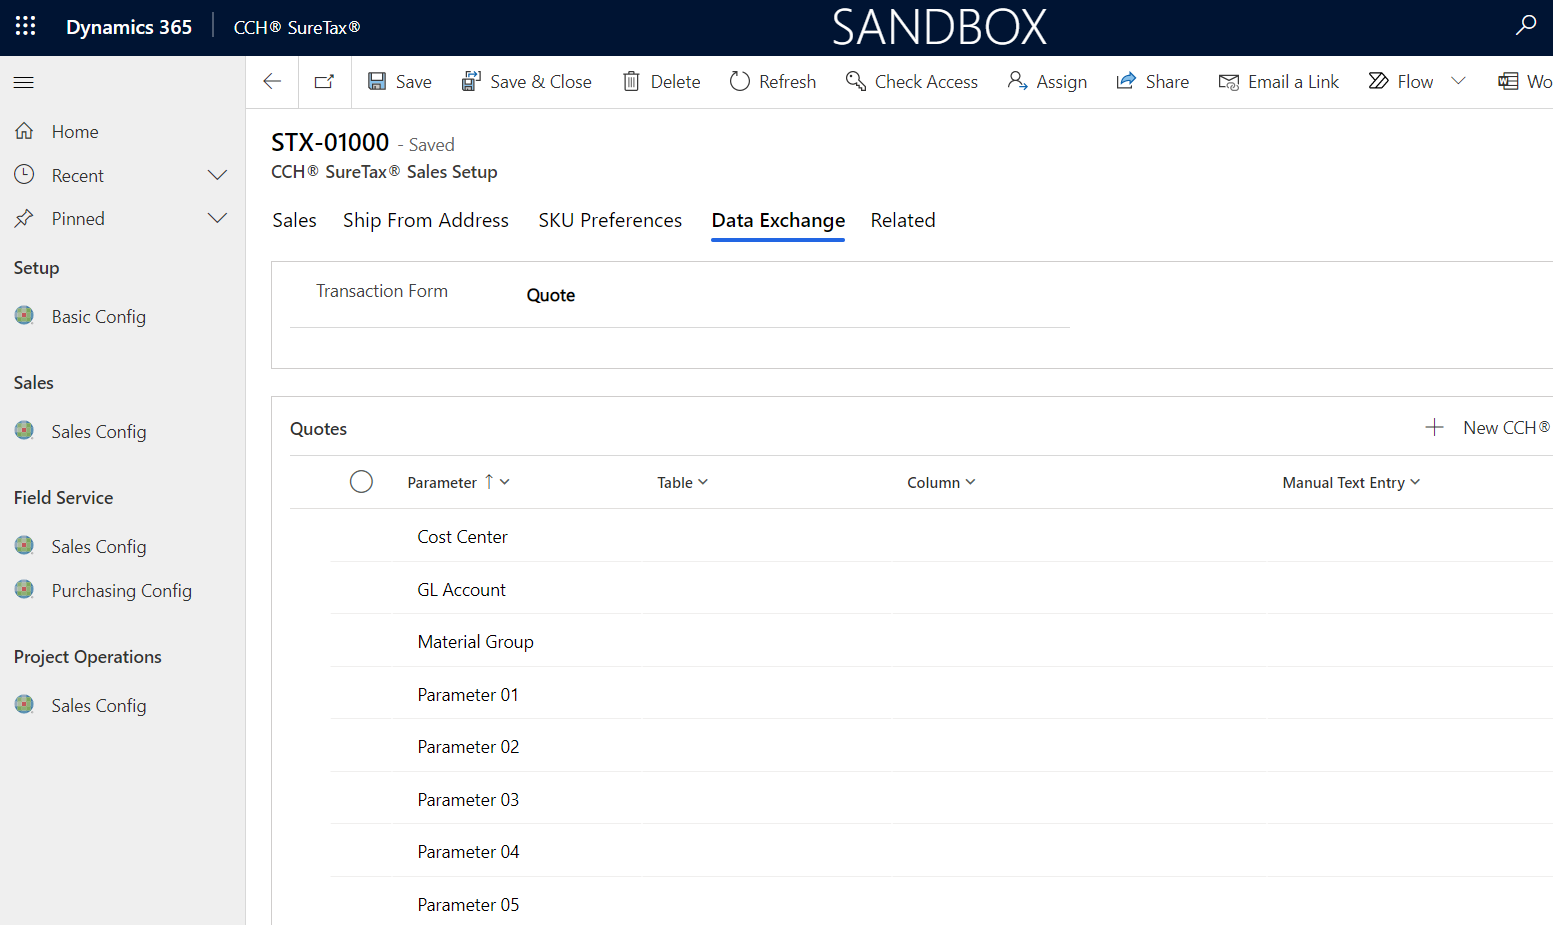Select the Parameter 03 row
The height and width of the screenshot is (925, 1553).
coord(941,799)
